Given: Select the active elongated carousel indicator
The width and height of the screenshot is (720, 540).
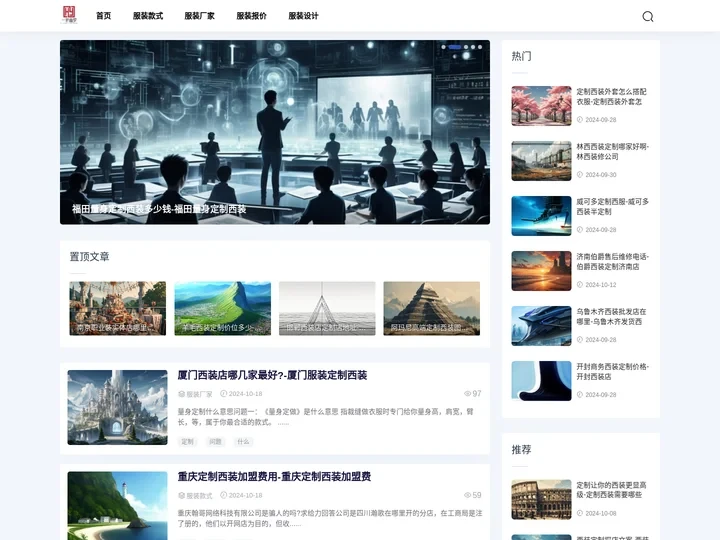Looking at the screenshot, I should [x=455, y=47].
